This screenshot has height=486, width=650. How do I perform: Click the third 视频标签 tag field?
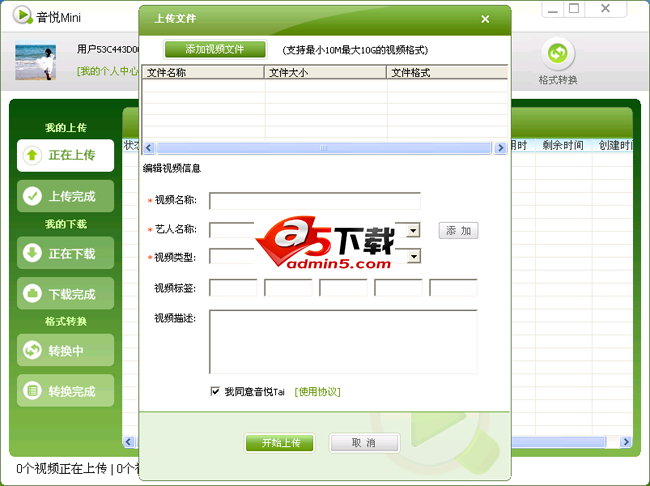tap(343, 287)
